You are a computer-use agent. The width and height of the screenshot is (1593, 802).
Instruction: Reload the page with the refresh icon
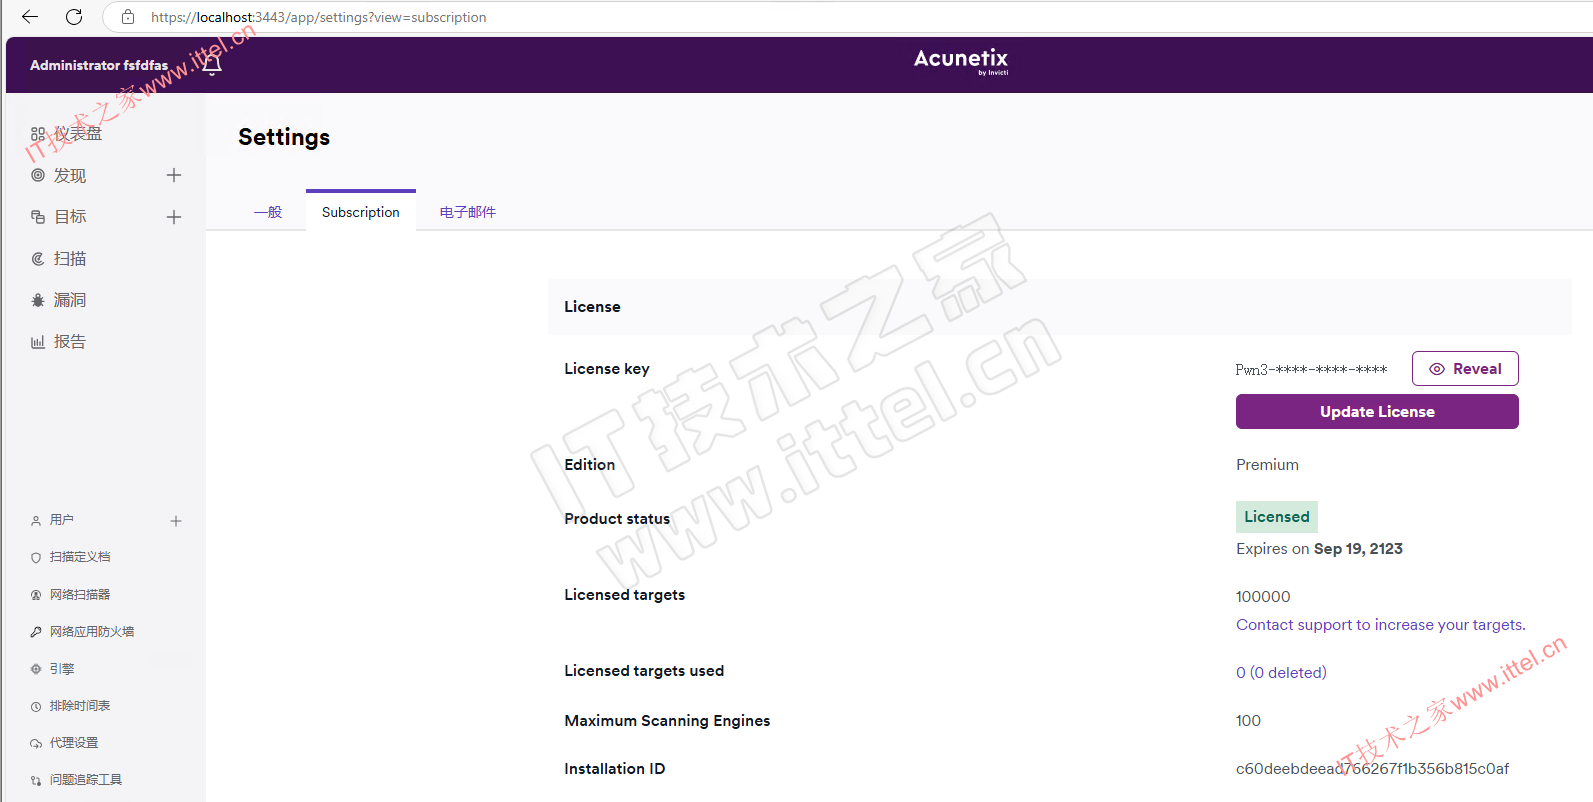coord(74,17)
